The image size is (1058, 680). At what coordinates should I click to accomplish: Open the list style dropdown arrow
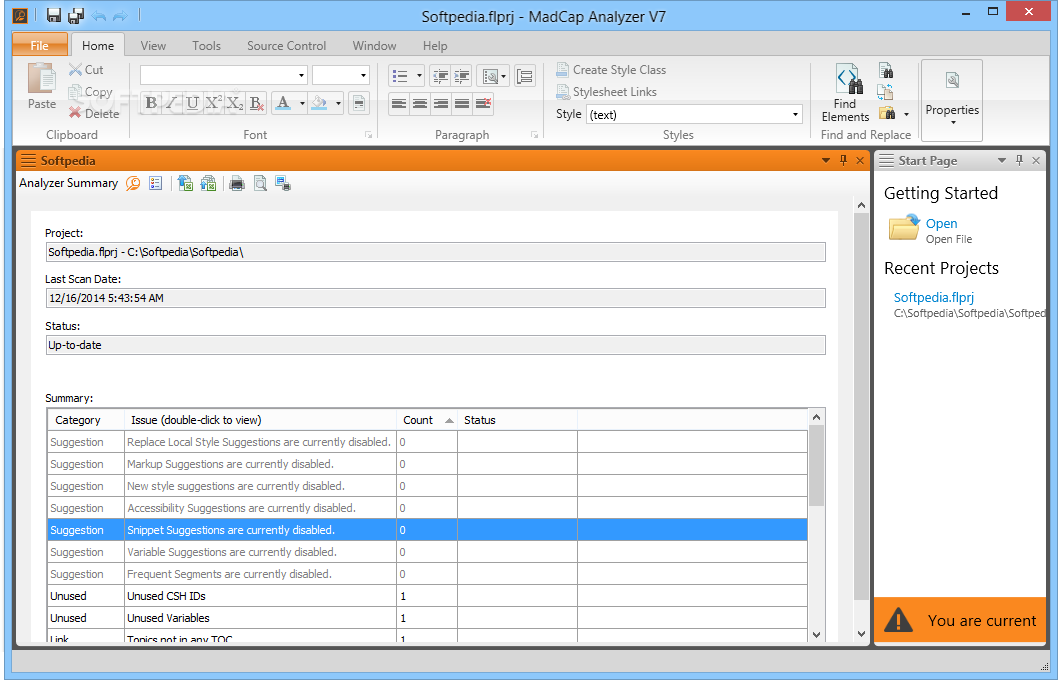pyautogui.click(x=419, y=76)
